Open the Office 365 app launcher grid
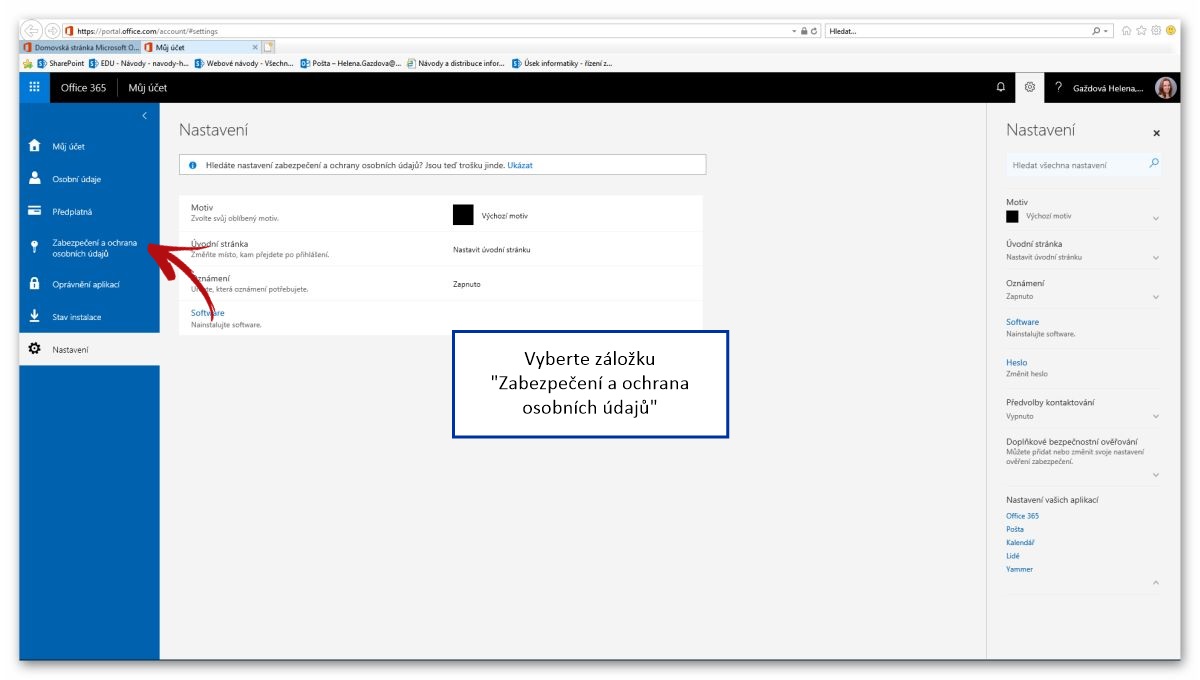1200x680 pixels. [x=34, y=87]
